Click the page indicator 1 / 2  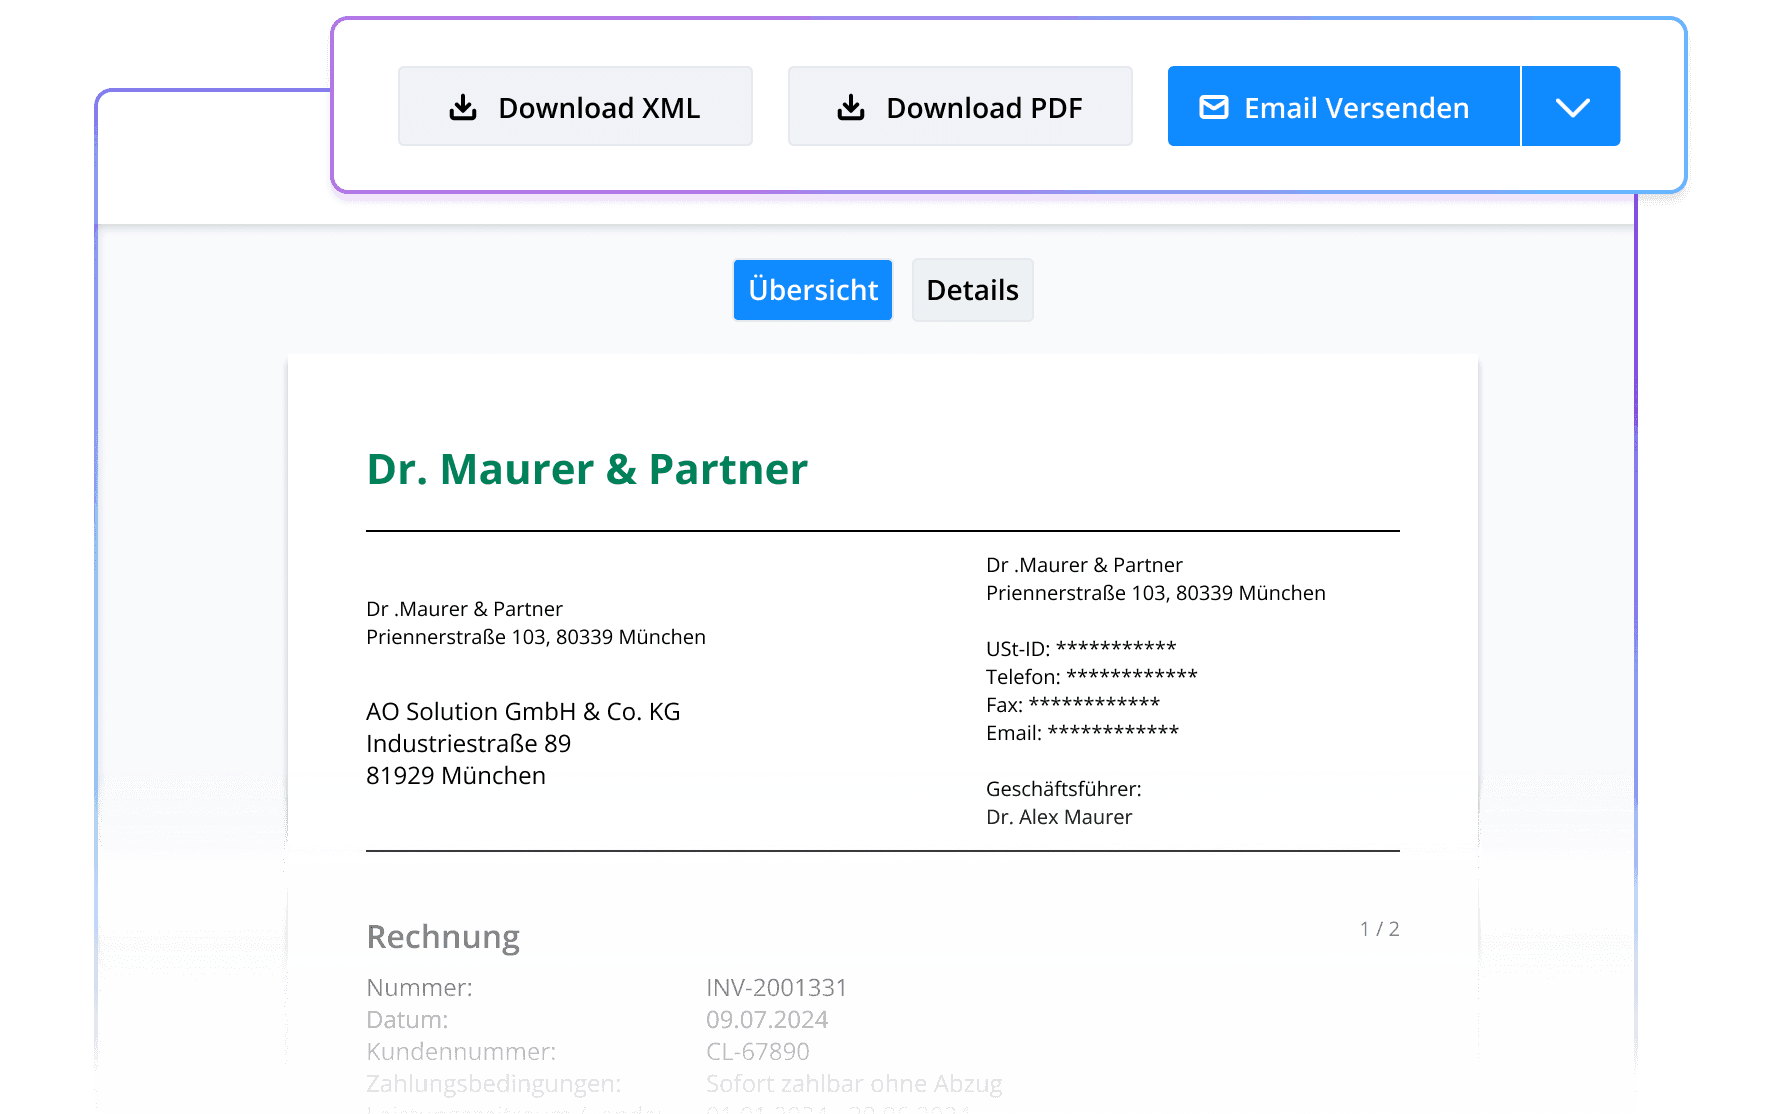(x=1379, y=929)
